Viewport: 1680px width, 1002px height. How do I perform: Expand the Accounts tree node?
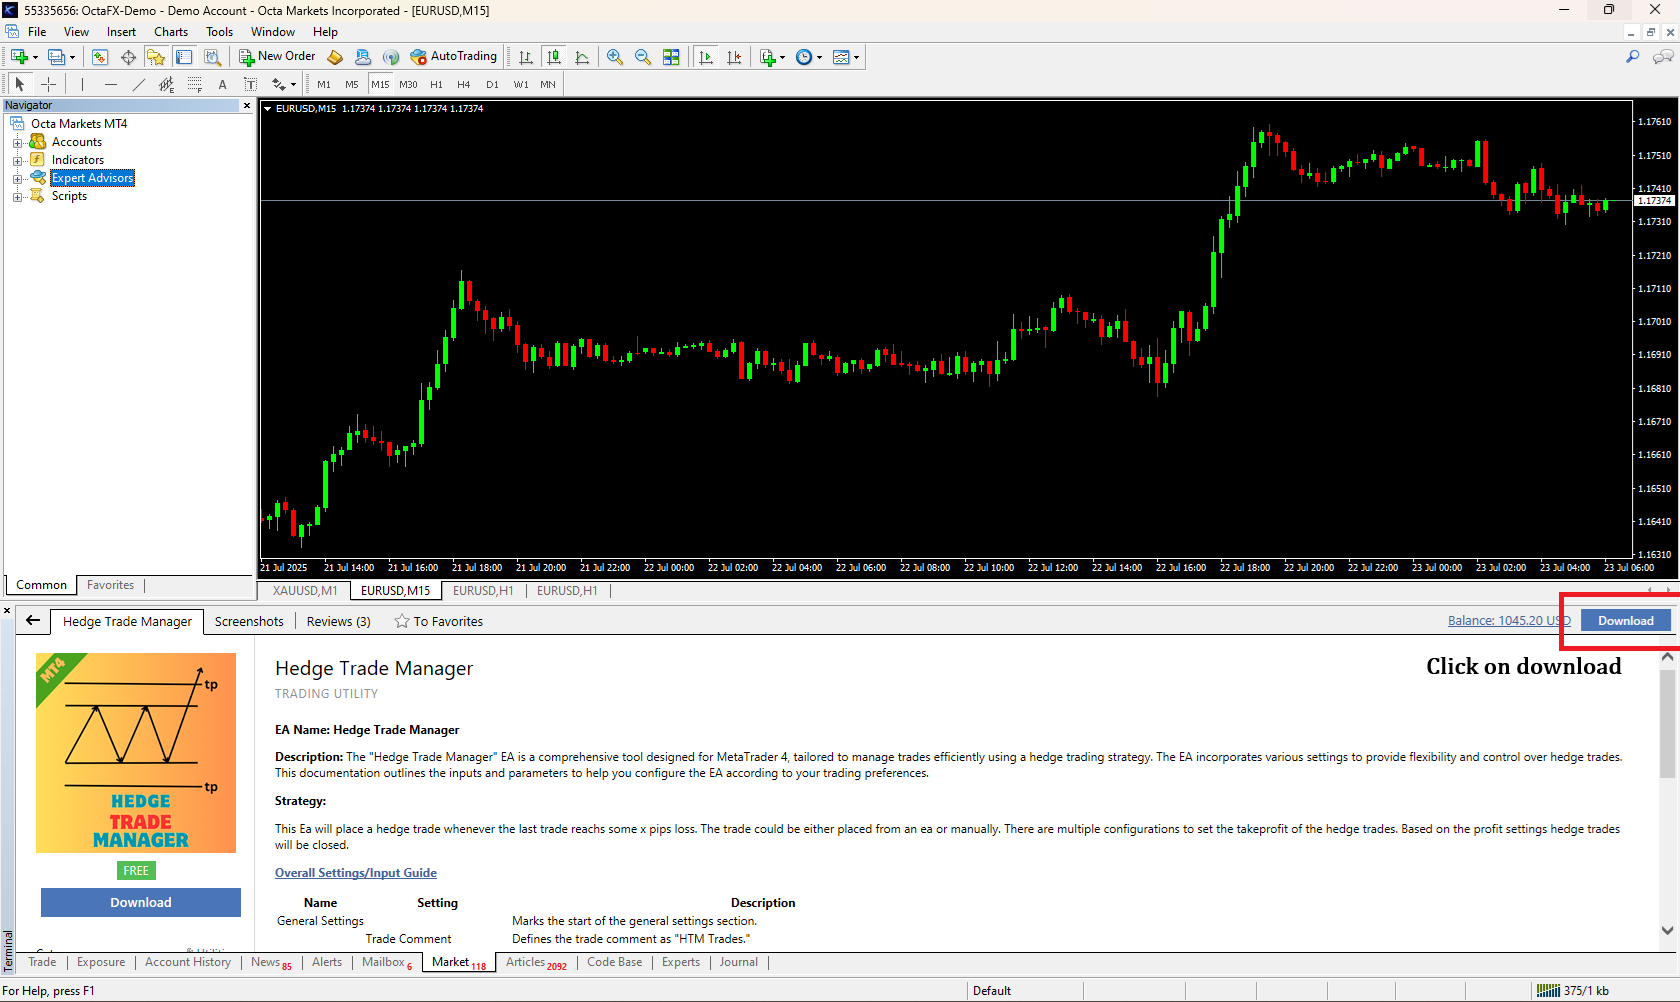tap(17, 143)
